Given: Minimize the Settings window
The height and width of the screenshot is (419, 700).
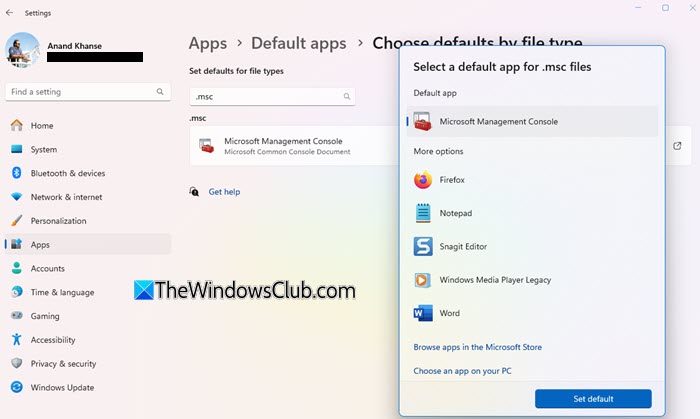Looking at the screenshot, I should (638, 8).
